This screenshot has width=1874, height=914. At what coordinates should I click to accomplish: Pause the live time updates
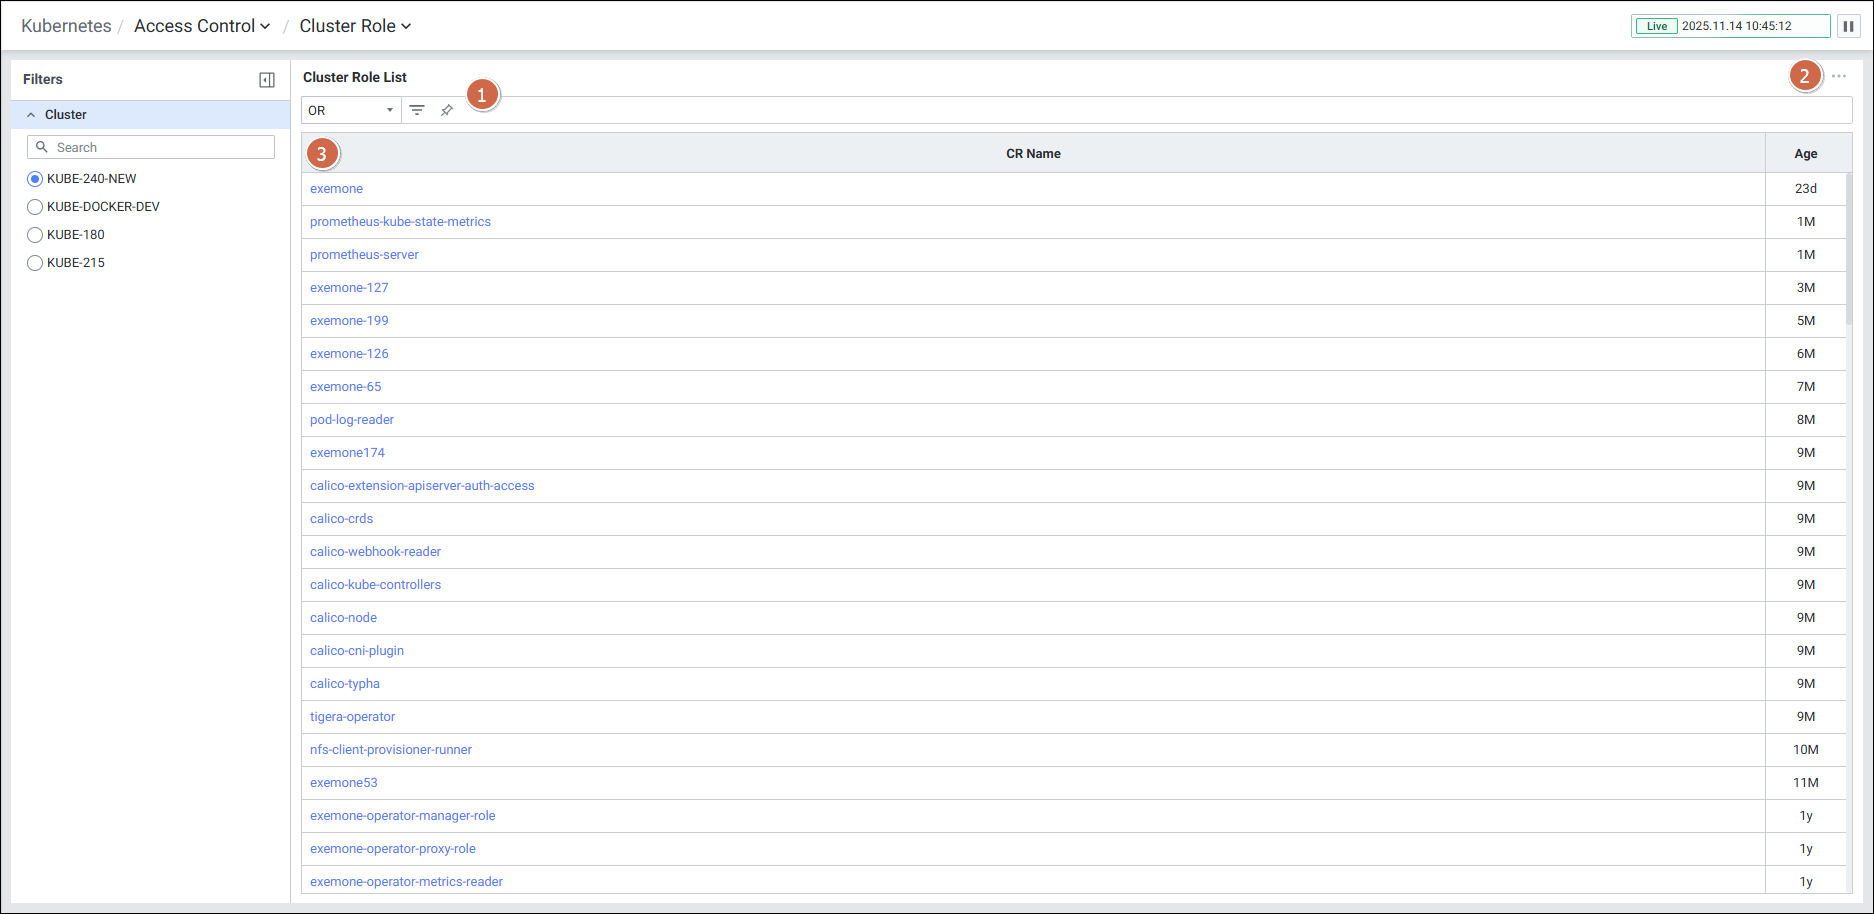click(x=1848, y=26)
